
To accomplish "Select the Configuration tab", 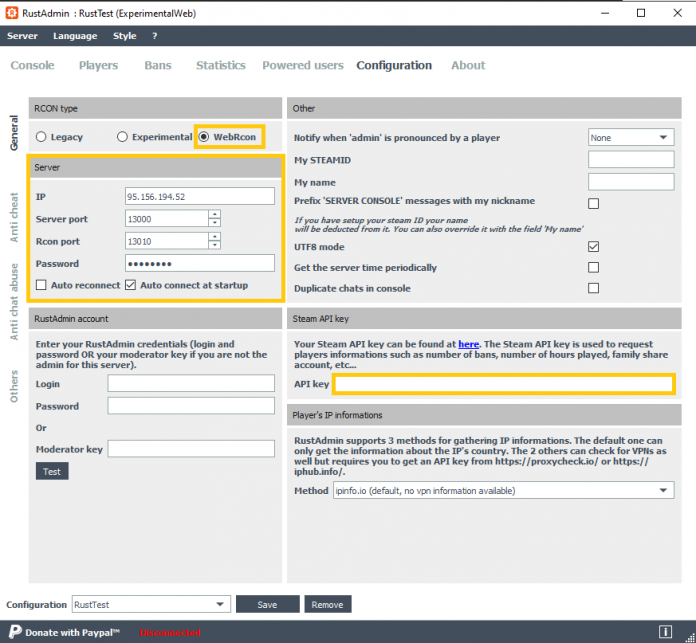I will (x=394, y=65).
